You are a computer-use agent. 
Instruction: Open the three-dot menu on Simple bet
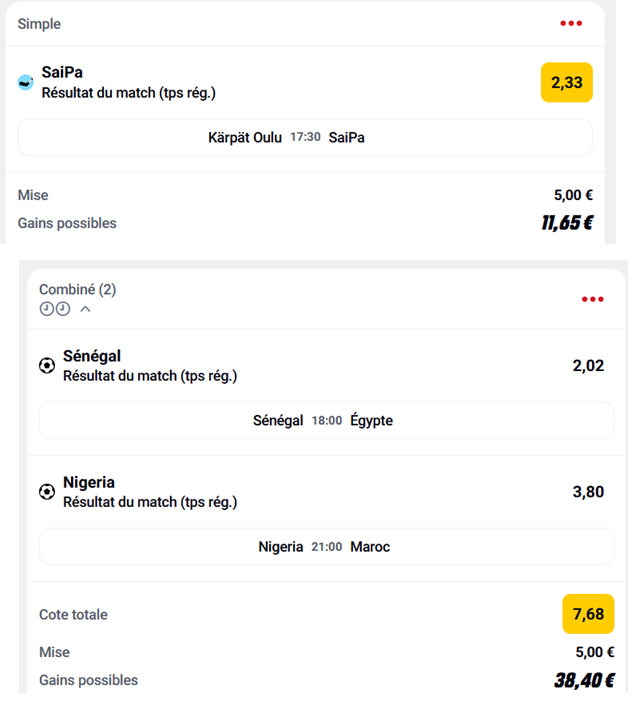point(571,23)
